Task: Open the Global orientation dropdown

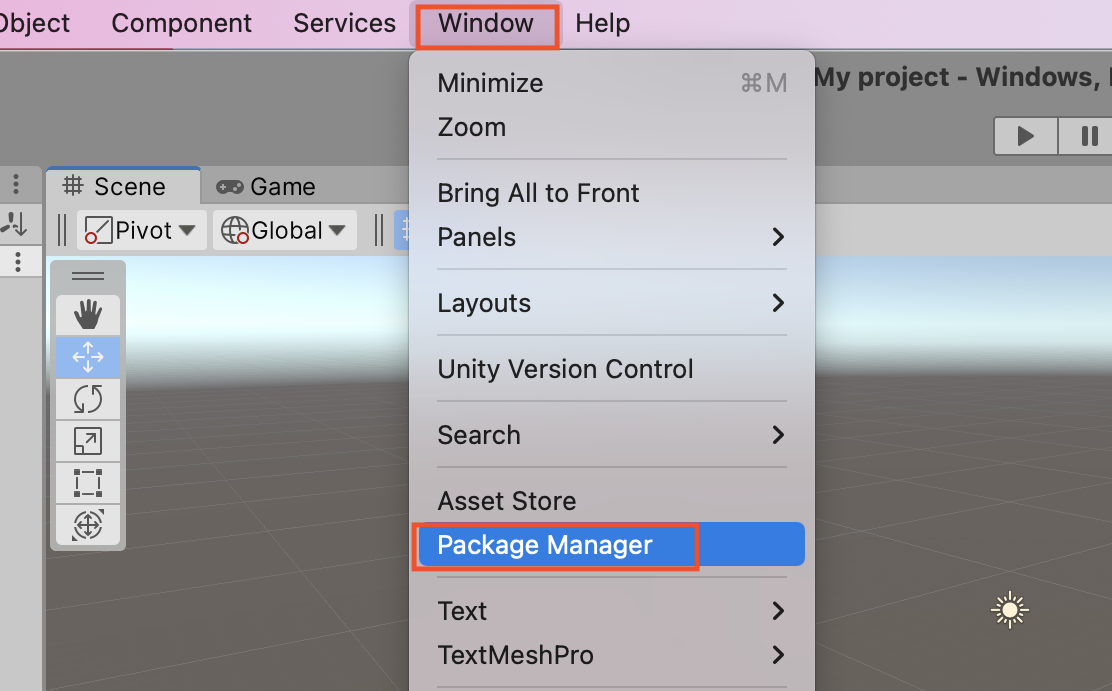Action: point(284,230)
